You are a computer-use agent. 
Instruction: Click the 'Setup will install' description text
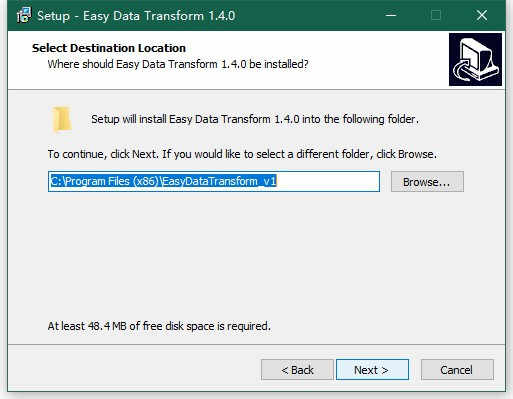pyautogui.click(x=255, y=119)
